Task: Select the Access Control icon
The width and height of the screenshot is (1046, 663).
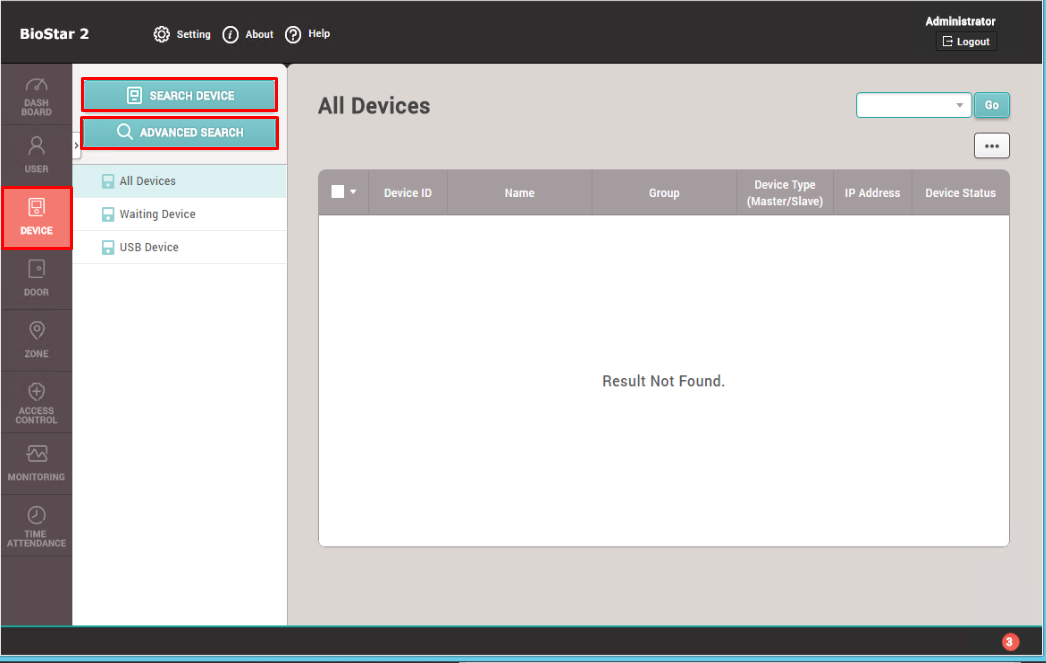Action: [36, 402]
